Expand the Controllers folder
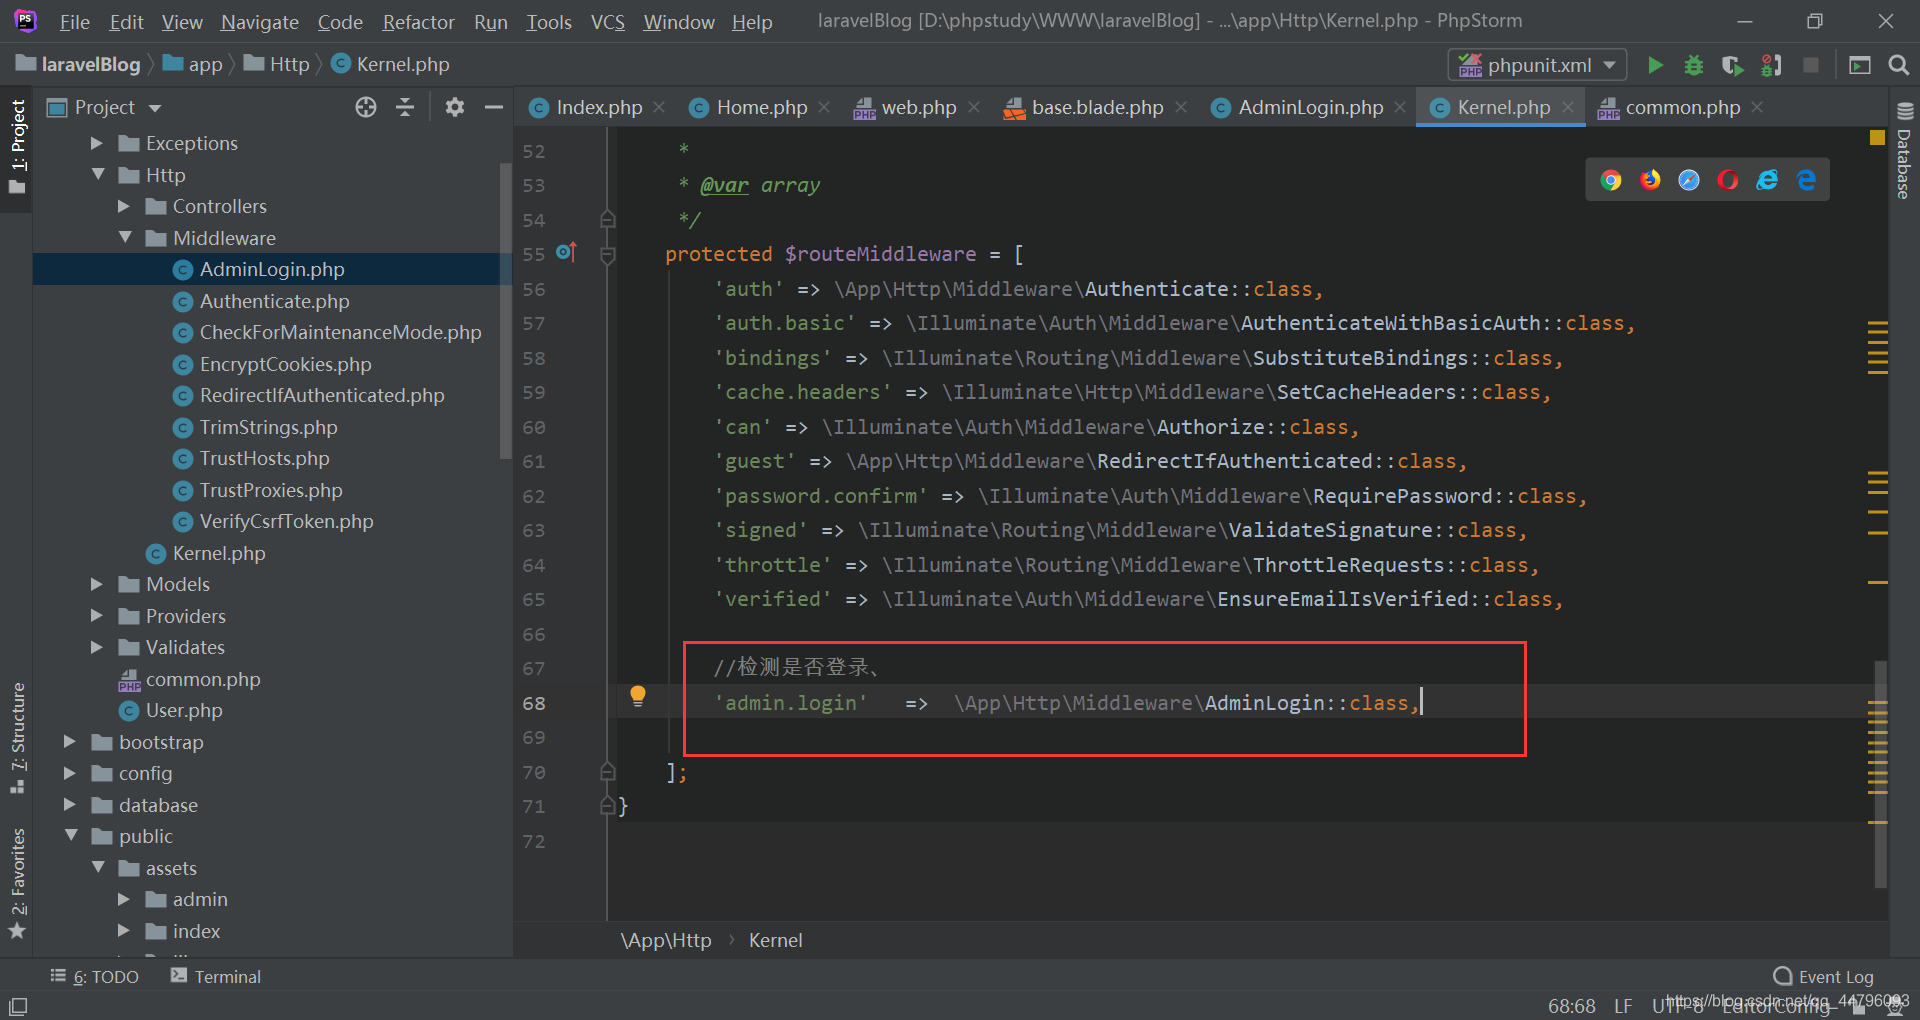This screenshot has width=1920, height=1020. click(124, 206)
